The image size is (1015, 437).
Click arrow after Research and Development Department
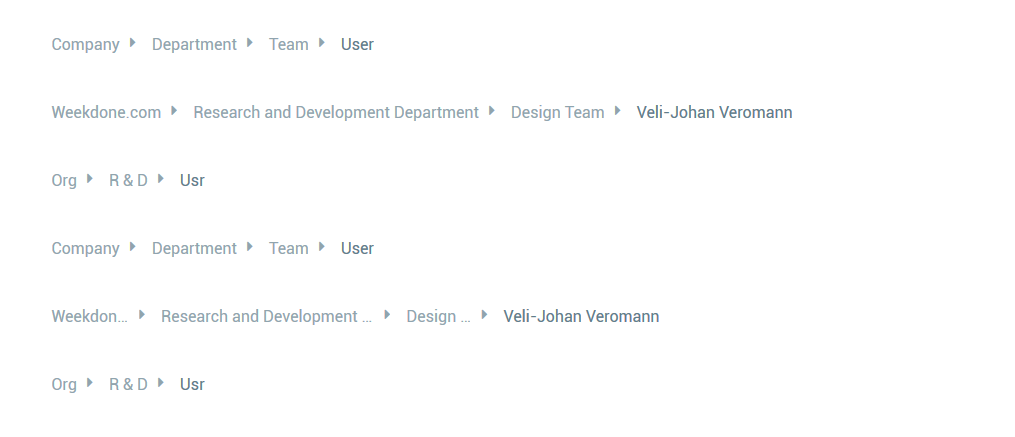pos(491,111)
